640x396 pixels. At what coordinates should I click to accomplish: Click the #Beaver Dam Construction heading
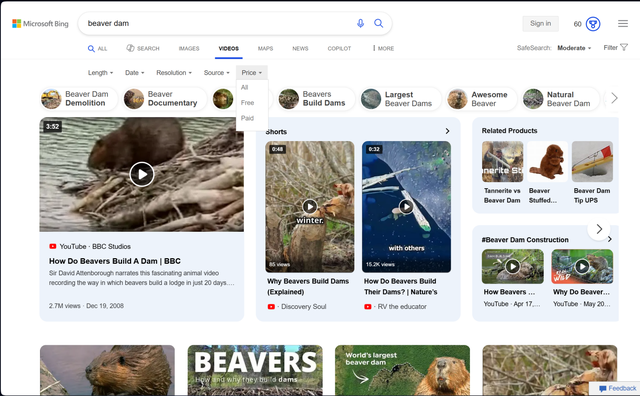[525, 240]
